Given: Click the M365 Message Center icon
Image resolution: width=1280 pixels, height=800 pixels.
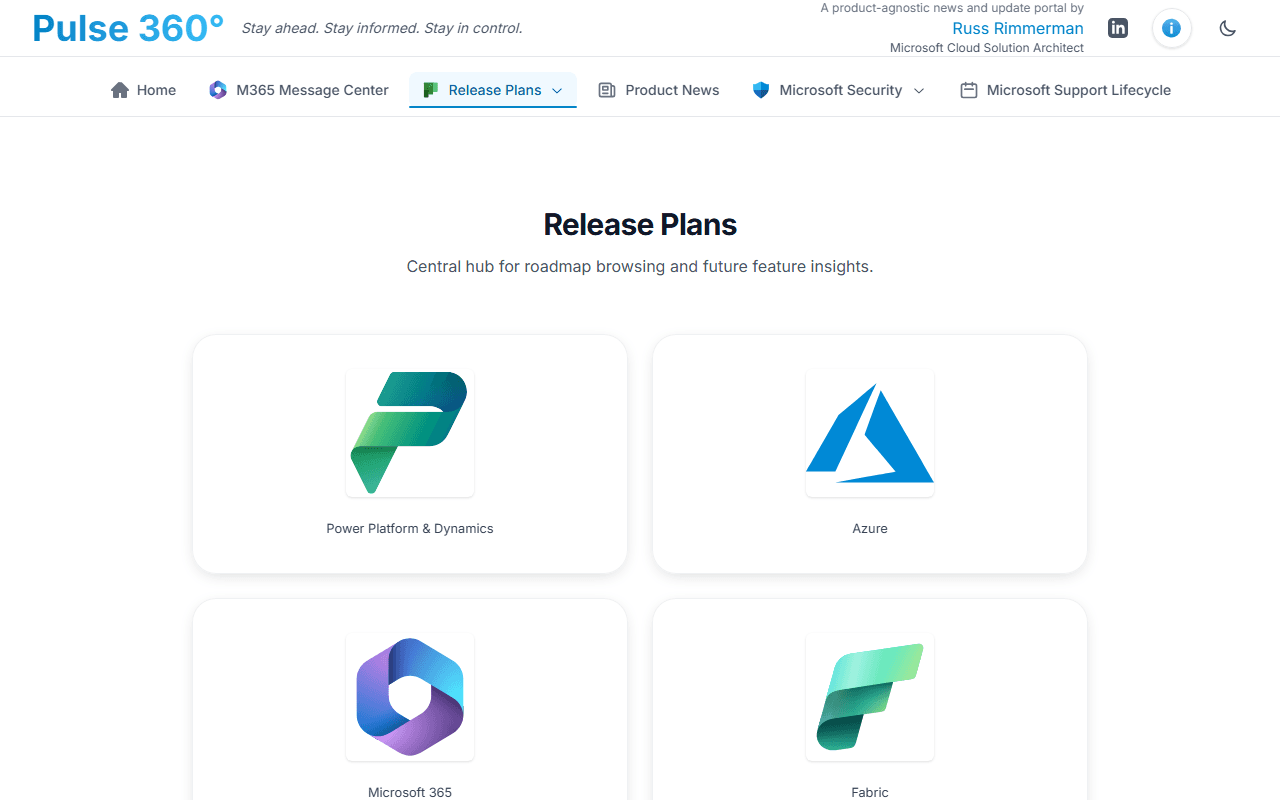Looking at the screenshot, I should point(218,90).
